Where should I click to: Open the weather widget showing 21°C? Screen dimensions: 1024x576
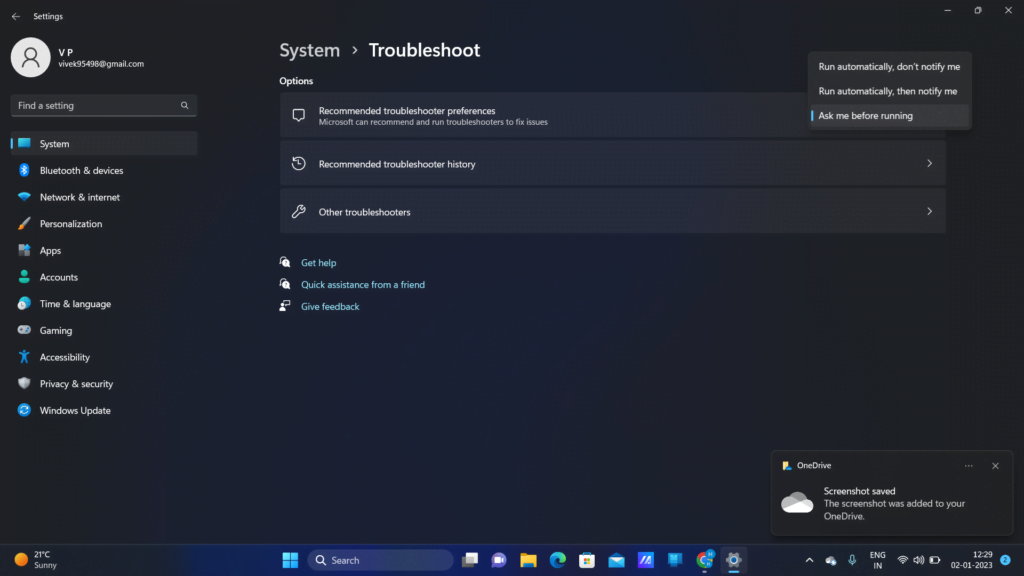pyautogui.click(x=37, y=560)
